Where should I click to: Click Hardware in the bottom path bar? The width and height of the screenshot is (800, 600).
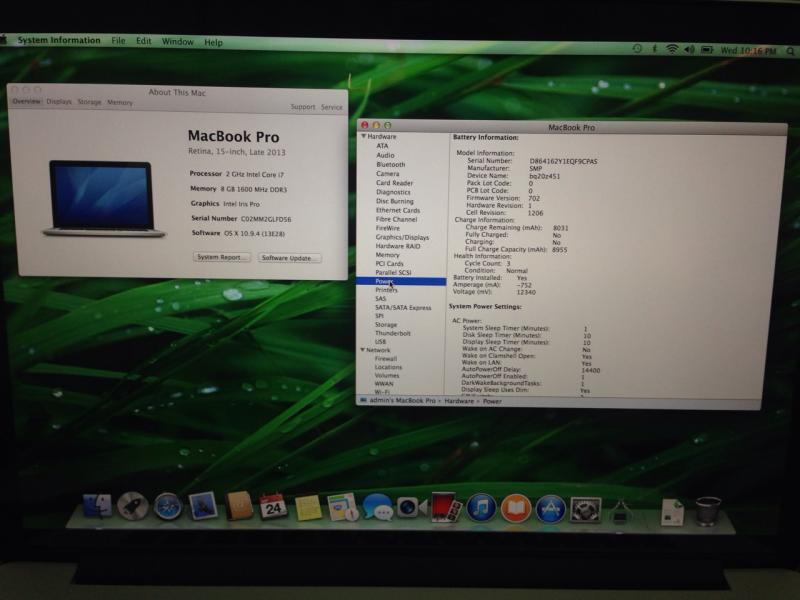pos(459,402)
